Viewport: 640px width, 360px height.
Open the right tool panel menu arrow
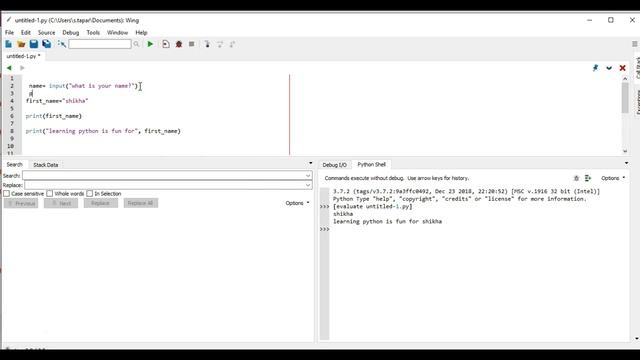[x=627, y=163]
